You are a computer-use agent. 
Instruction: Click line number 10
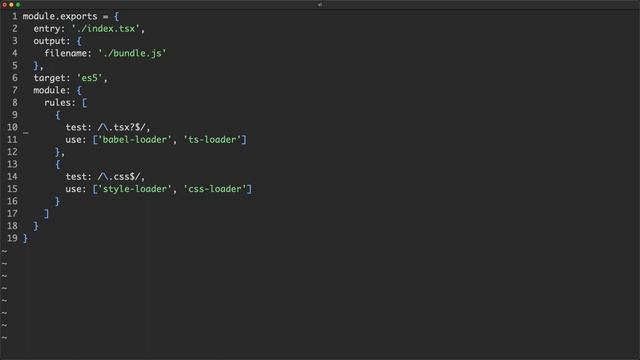tap(12, 127)
